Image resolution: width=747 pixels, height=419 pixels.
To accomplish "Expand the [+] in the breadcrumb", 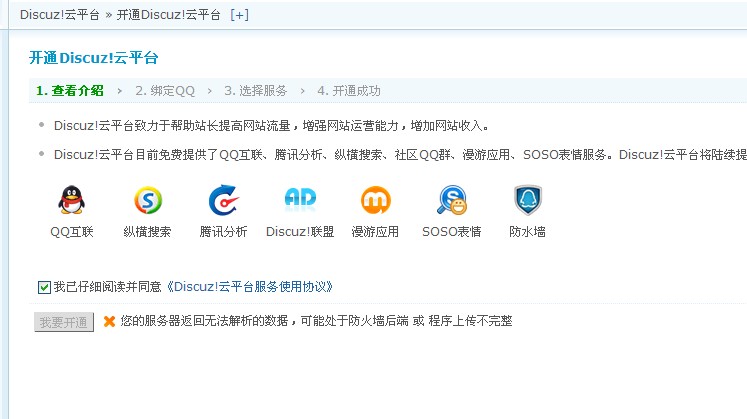I will 239,15.
